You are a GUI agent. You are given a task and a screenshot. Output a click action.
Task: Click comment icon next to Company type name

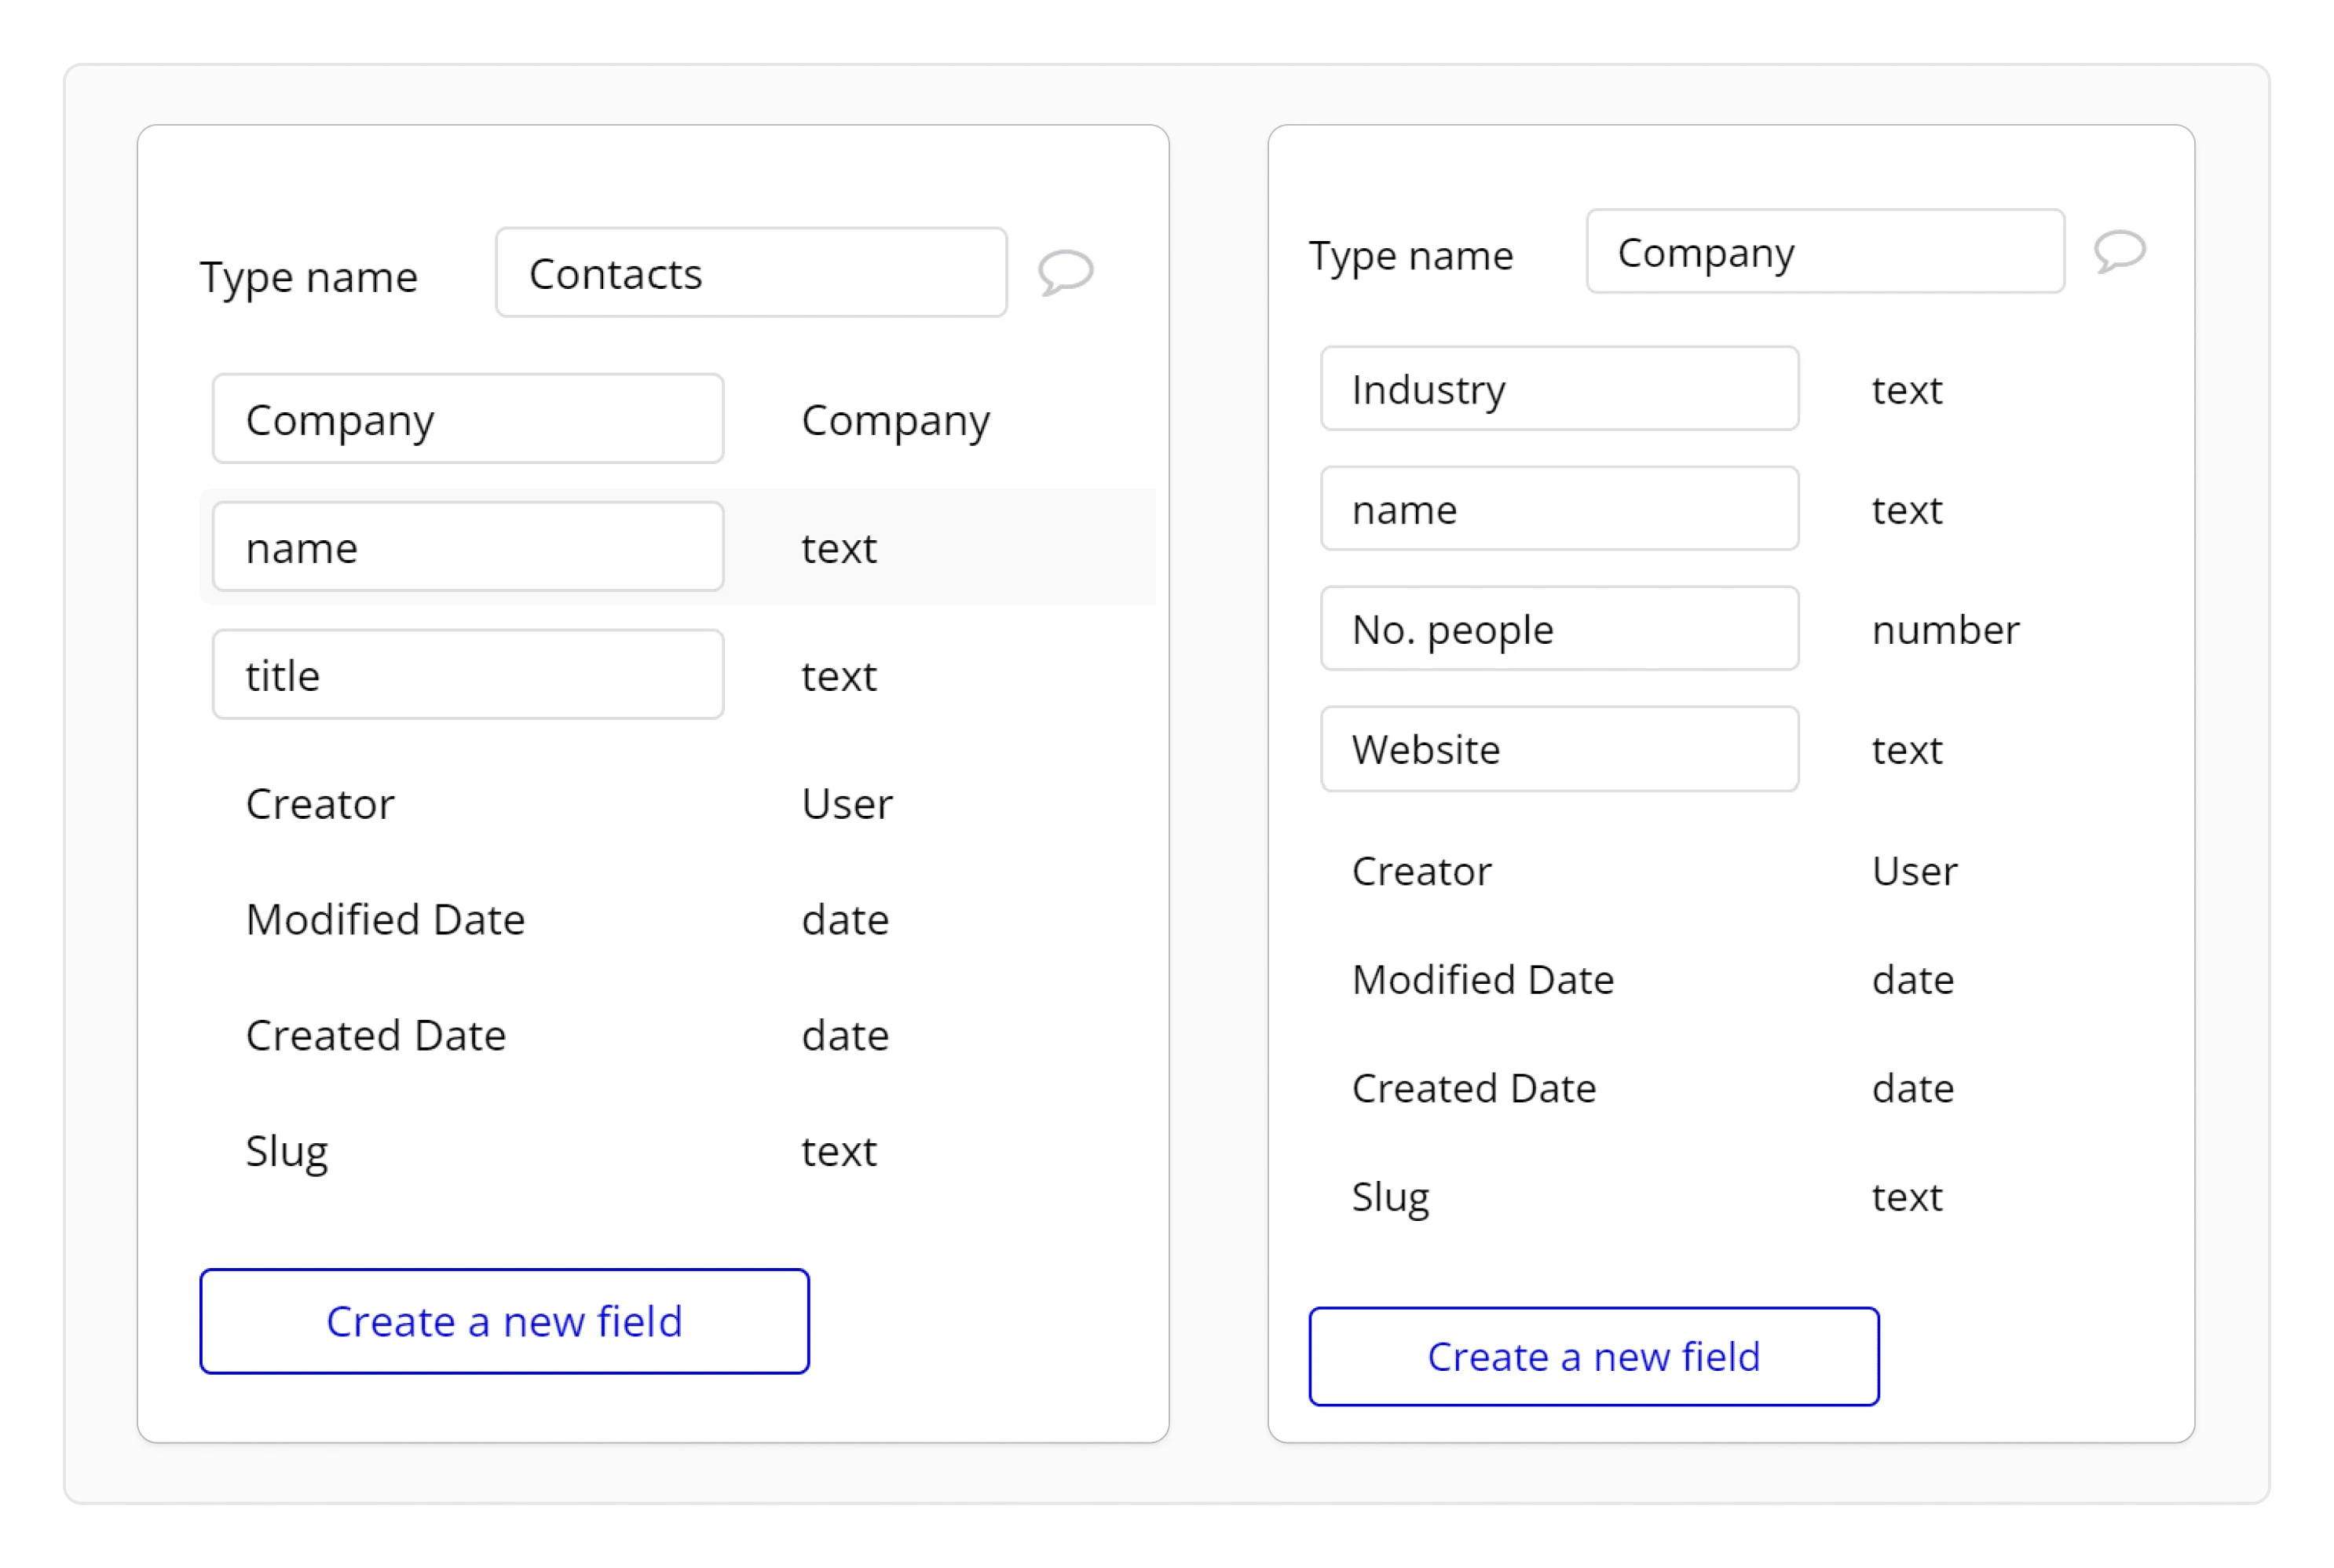[2119, 251]
